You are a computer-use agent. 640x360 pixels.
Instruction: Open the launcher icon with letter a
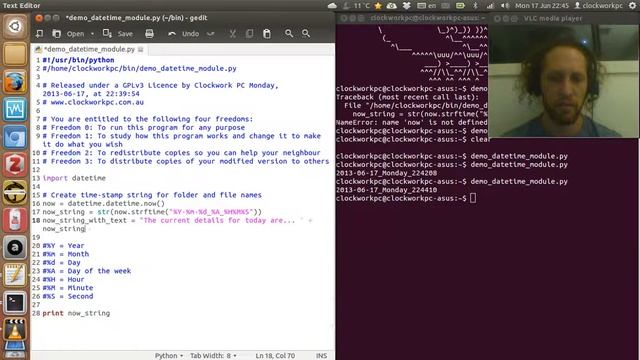pyautogui.click(x=15, y=247)
